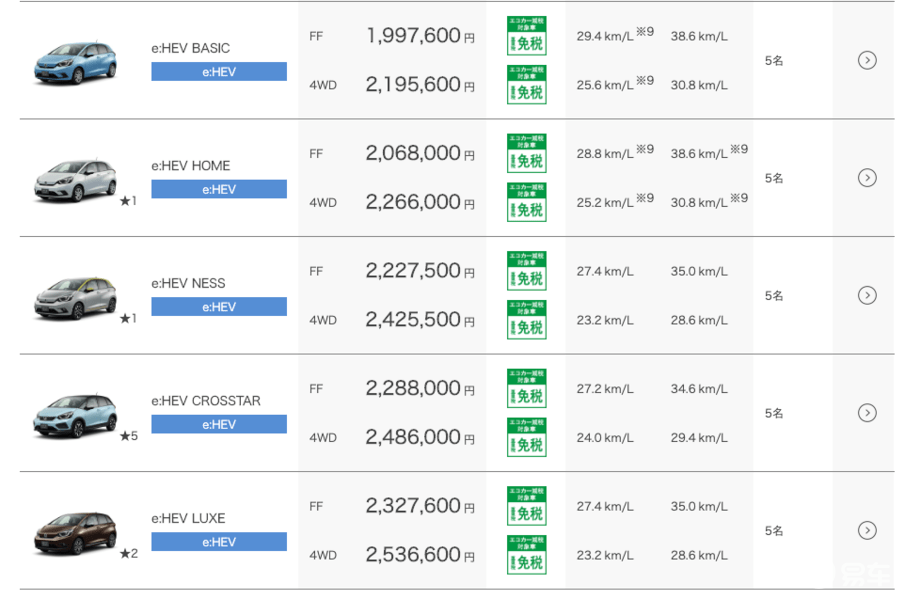
Task: Click the green eco badge for e:HEV LUXE 4WD
Action: 526,555
